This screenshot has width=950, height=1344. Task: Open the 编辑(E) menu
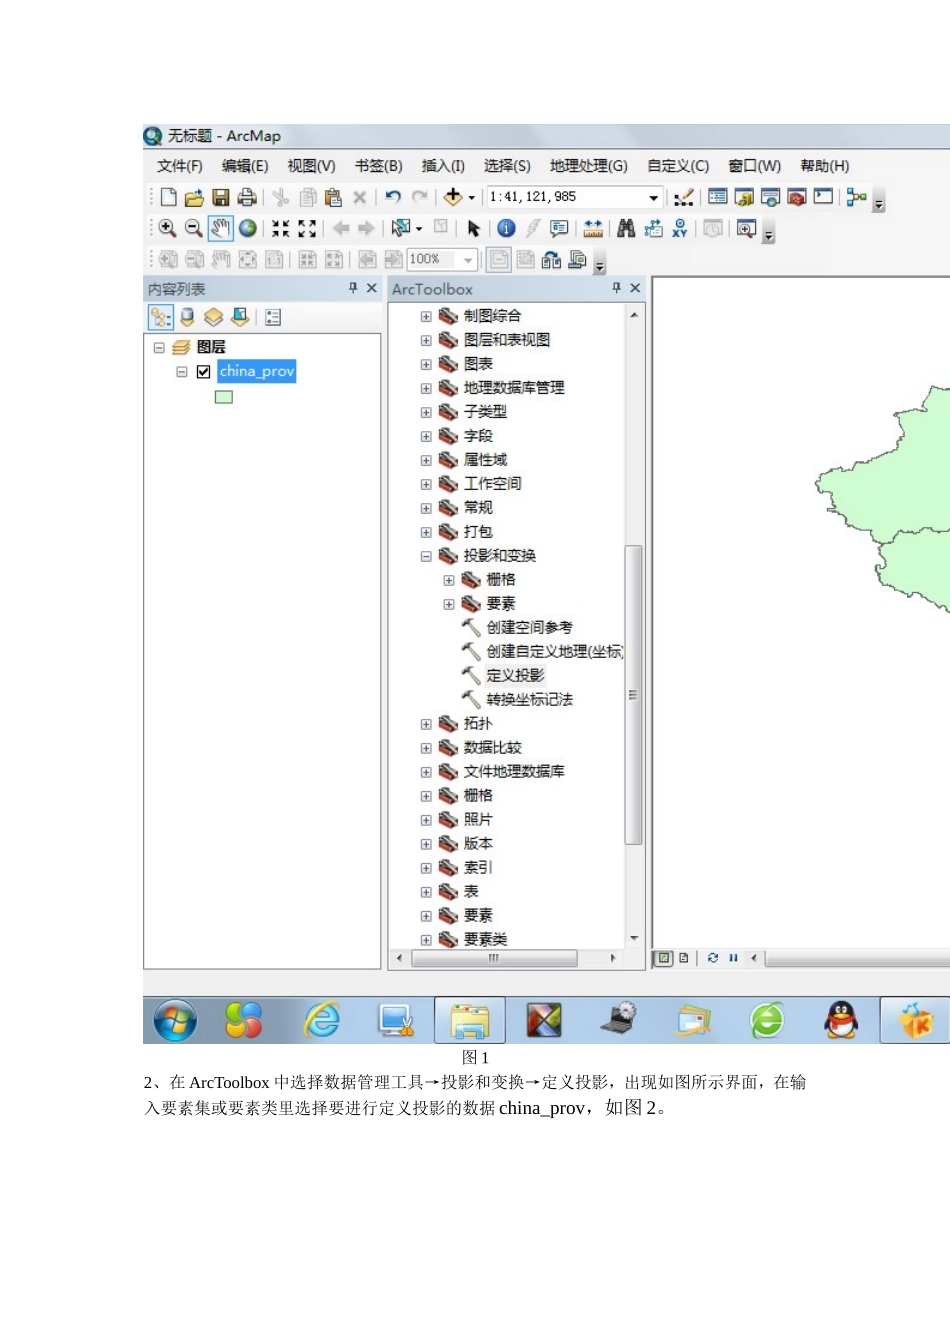pyautogui.click(x=245, y=166)
